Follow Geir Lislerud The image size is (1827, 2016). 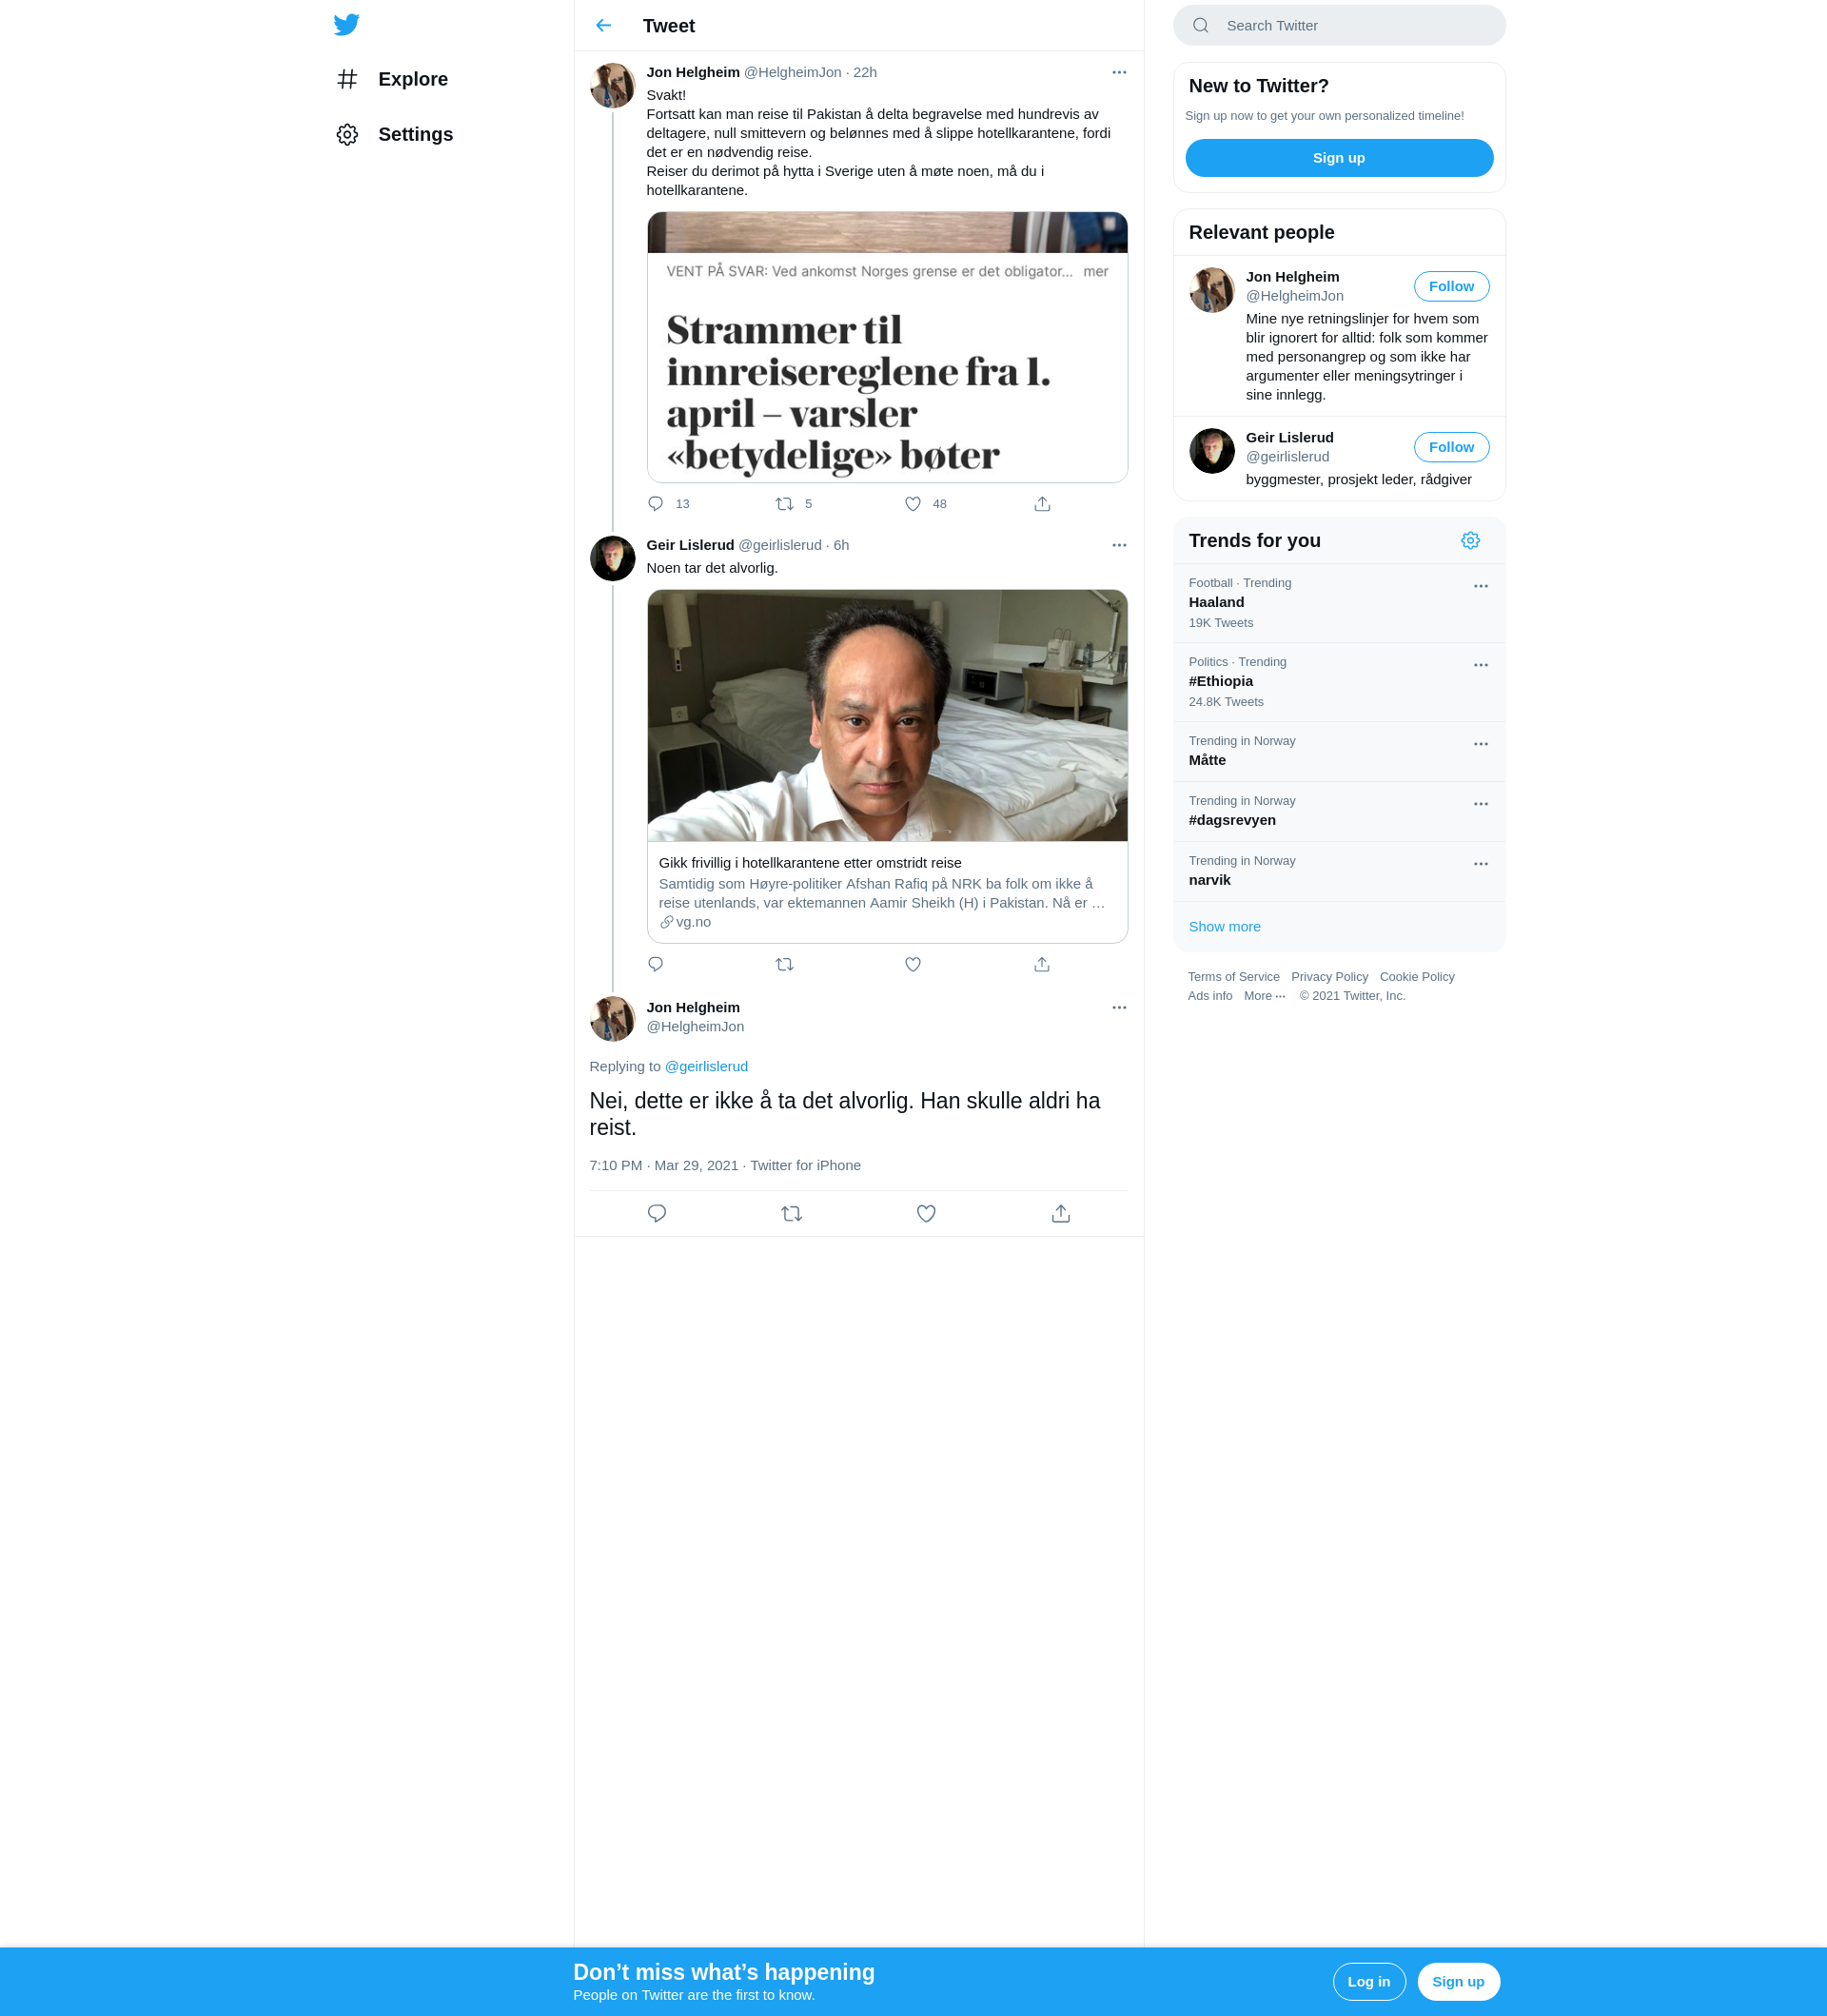pyautogui.click(x=1451, y=447)
